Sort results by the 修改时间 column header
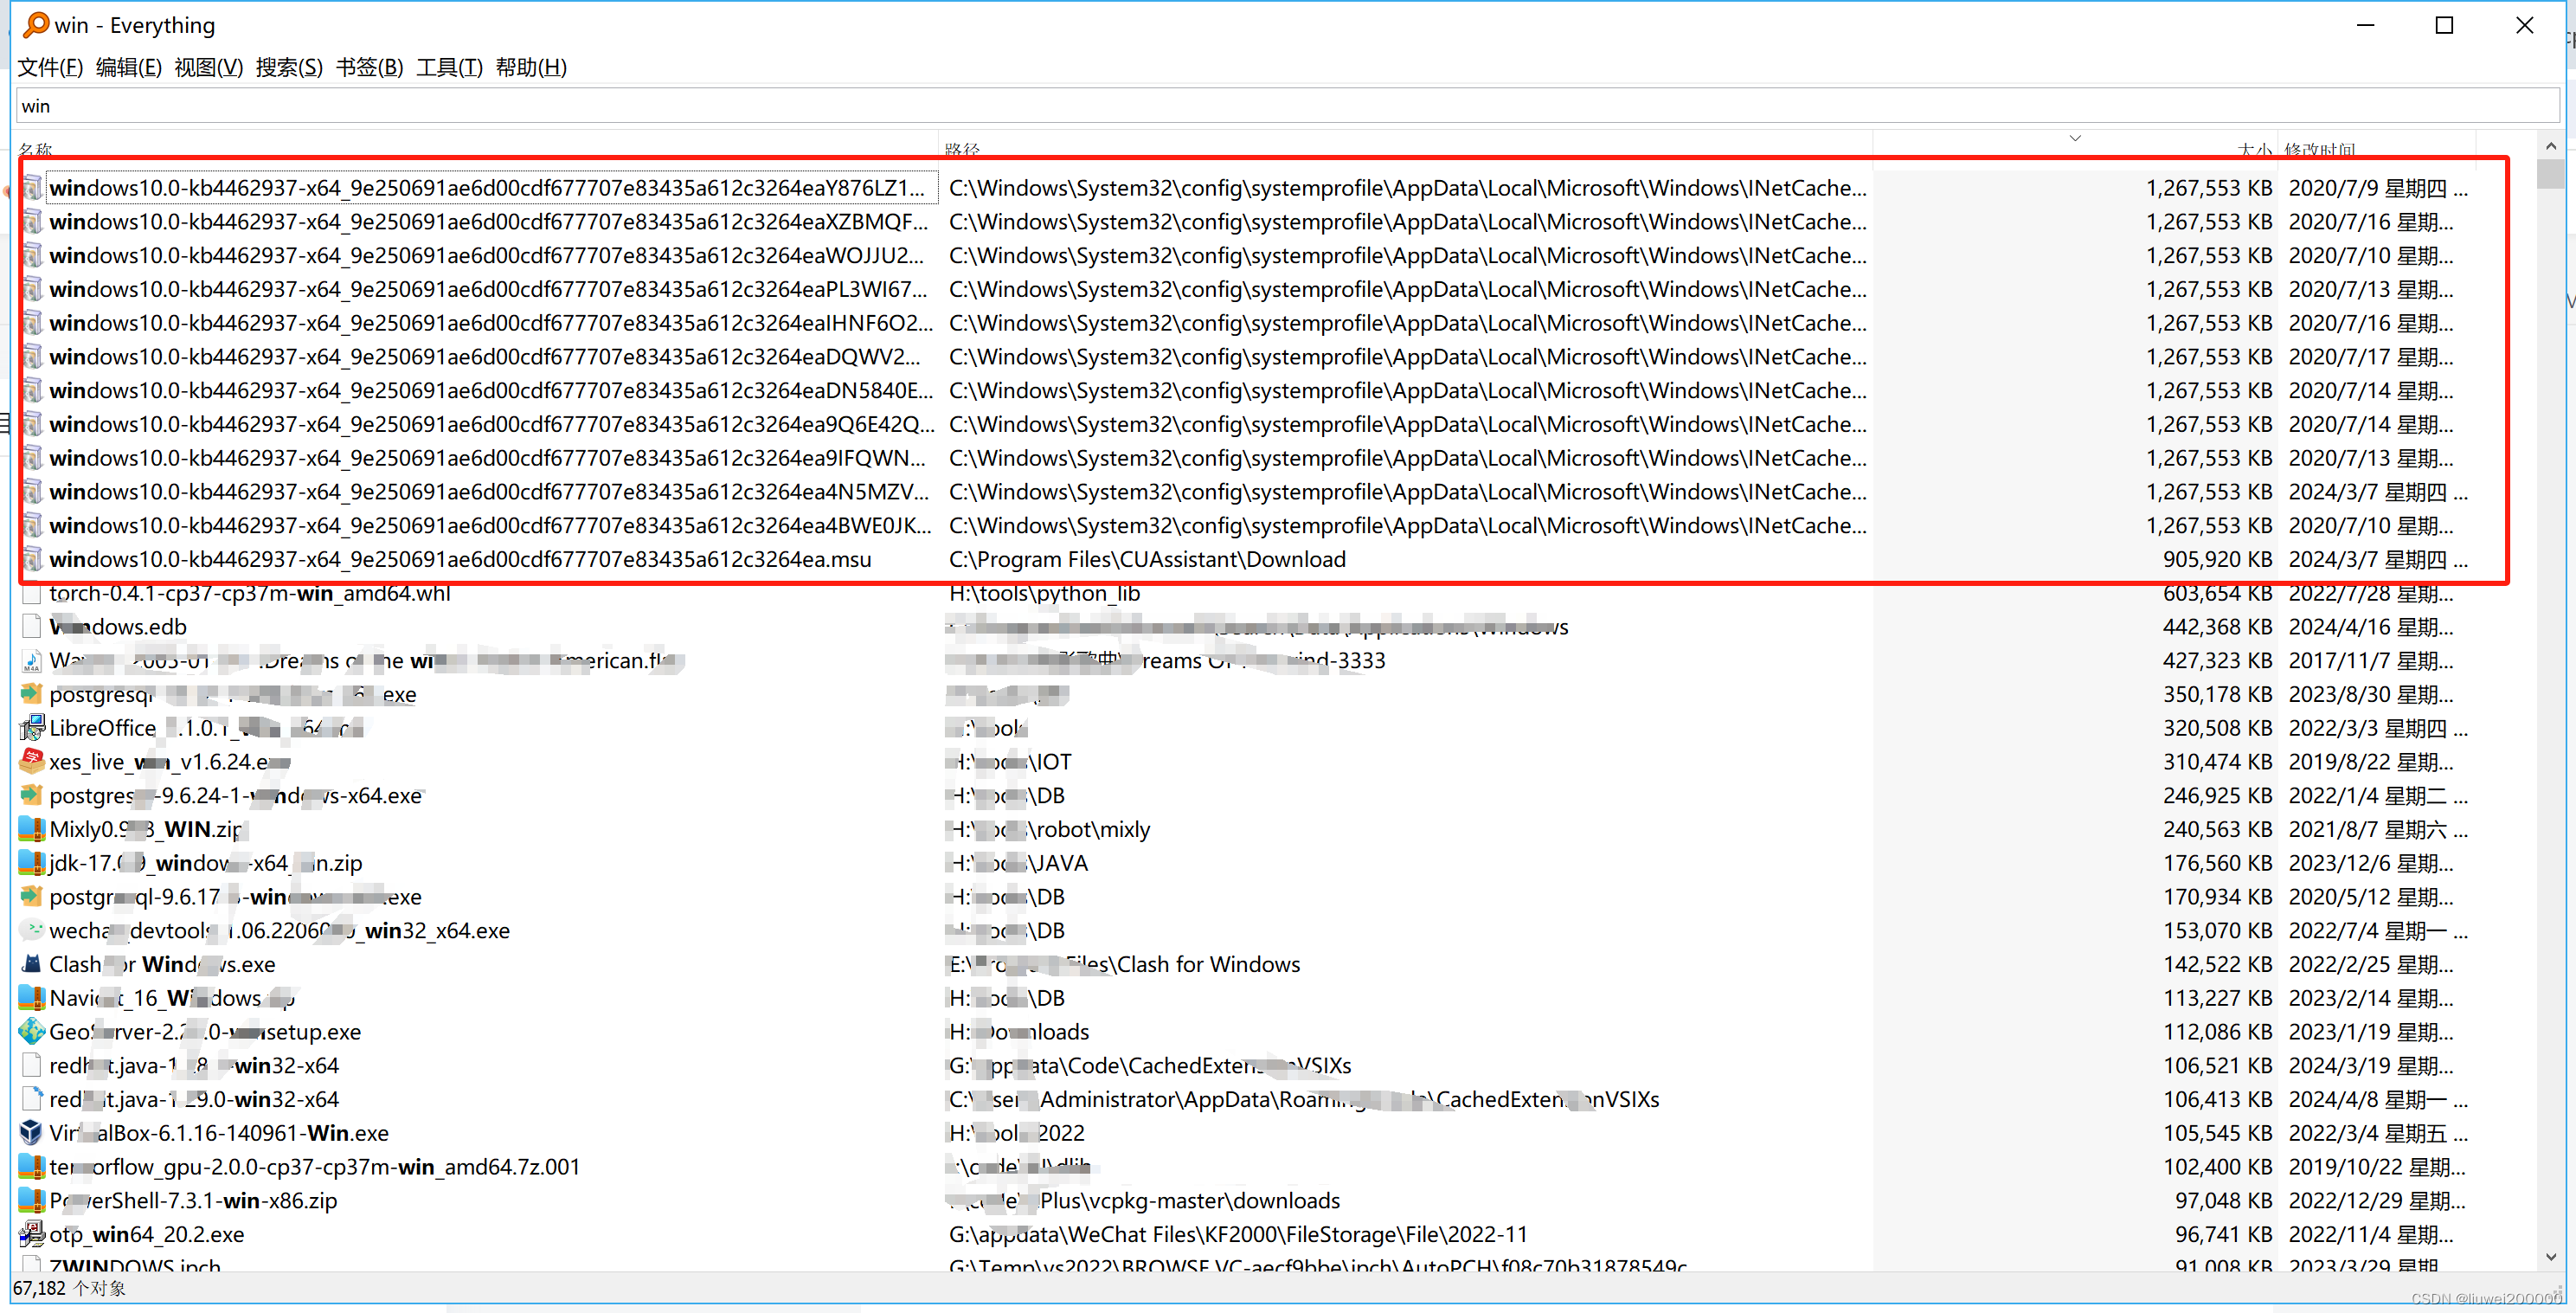 coord(2320,149)
